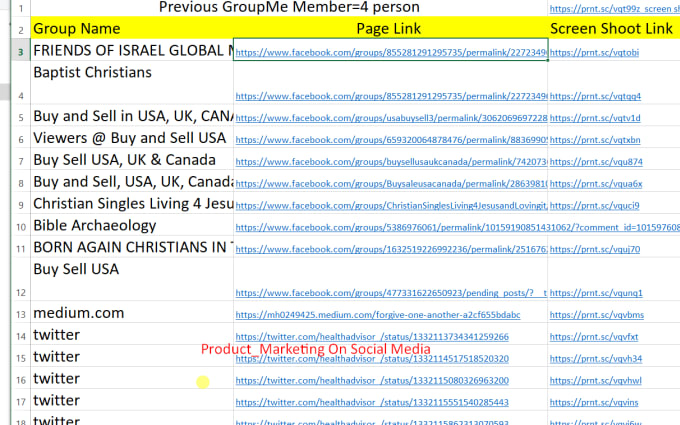Select the 'BORN AGAIN CHRISTIANS IN' cell
Viewport: 680px width, 425px height.
(132, 247)
